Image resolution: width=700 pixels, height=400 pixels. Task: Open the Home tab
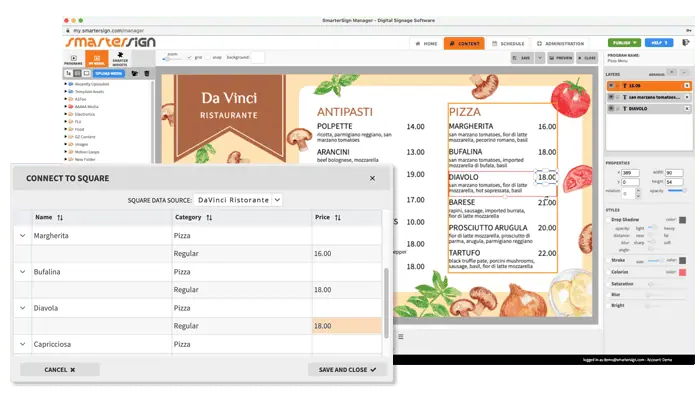click(x=426, y=43)
